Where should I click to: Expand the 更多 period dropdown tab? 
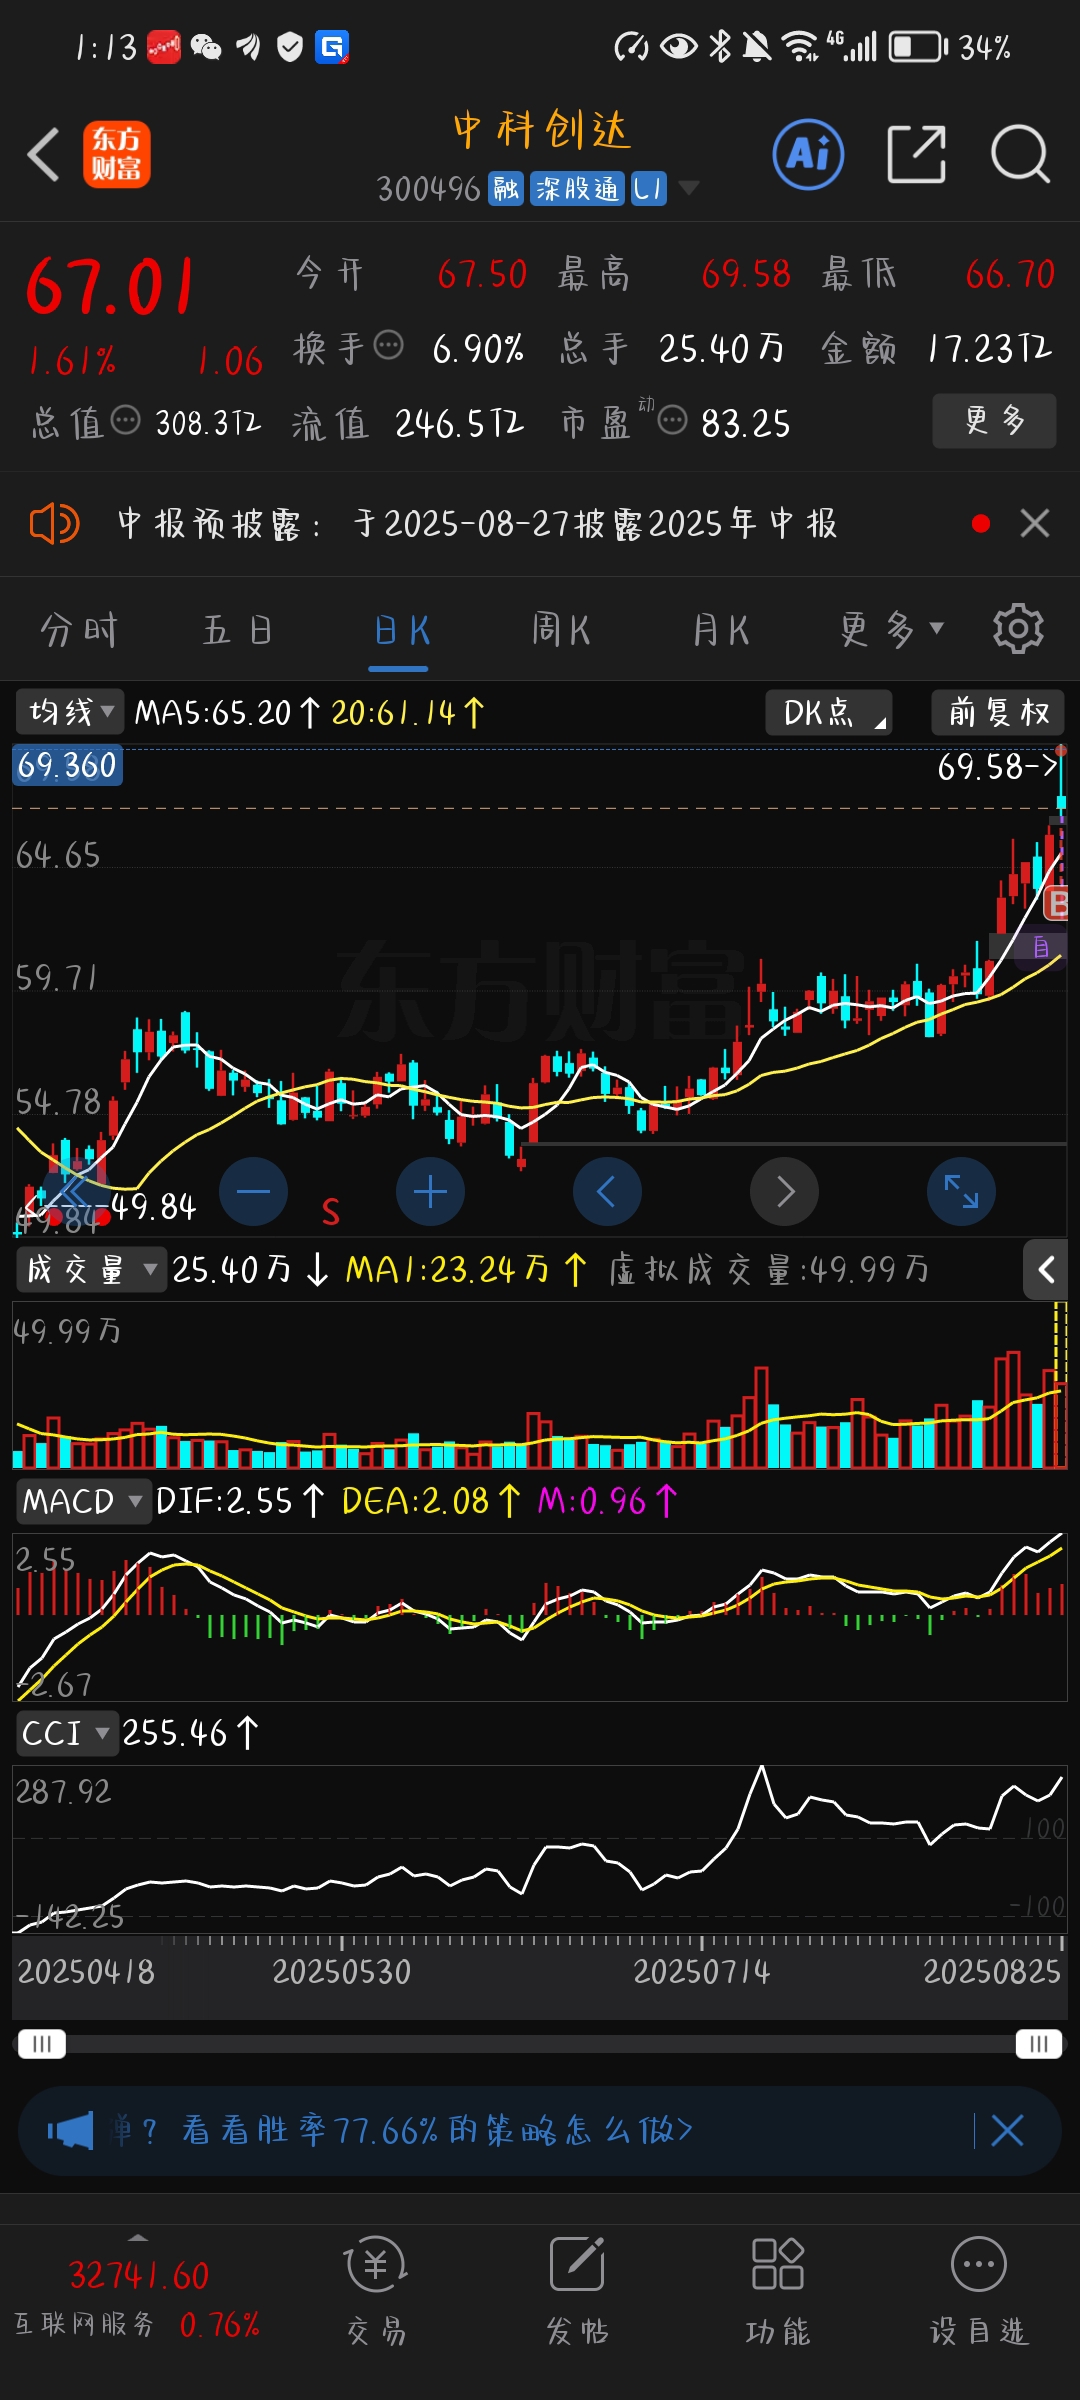tap(892, 630)
